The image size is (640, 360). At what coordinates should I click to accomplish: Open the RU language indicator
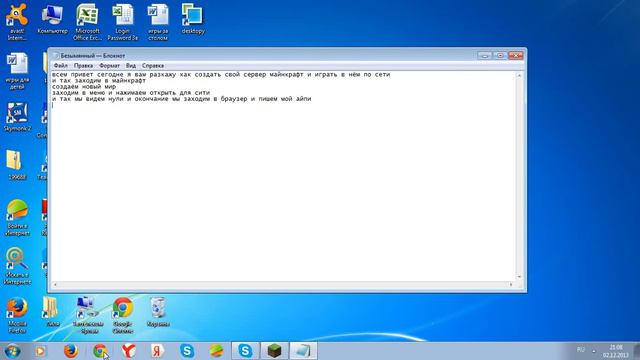click(581, 350)
